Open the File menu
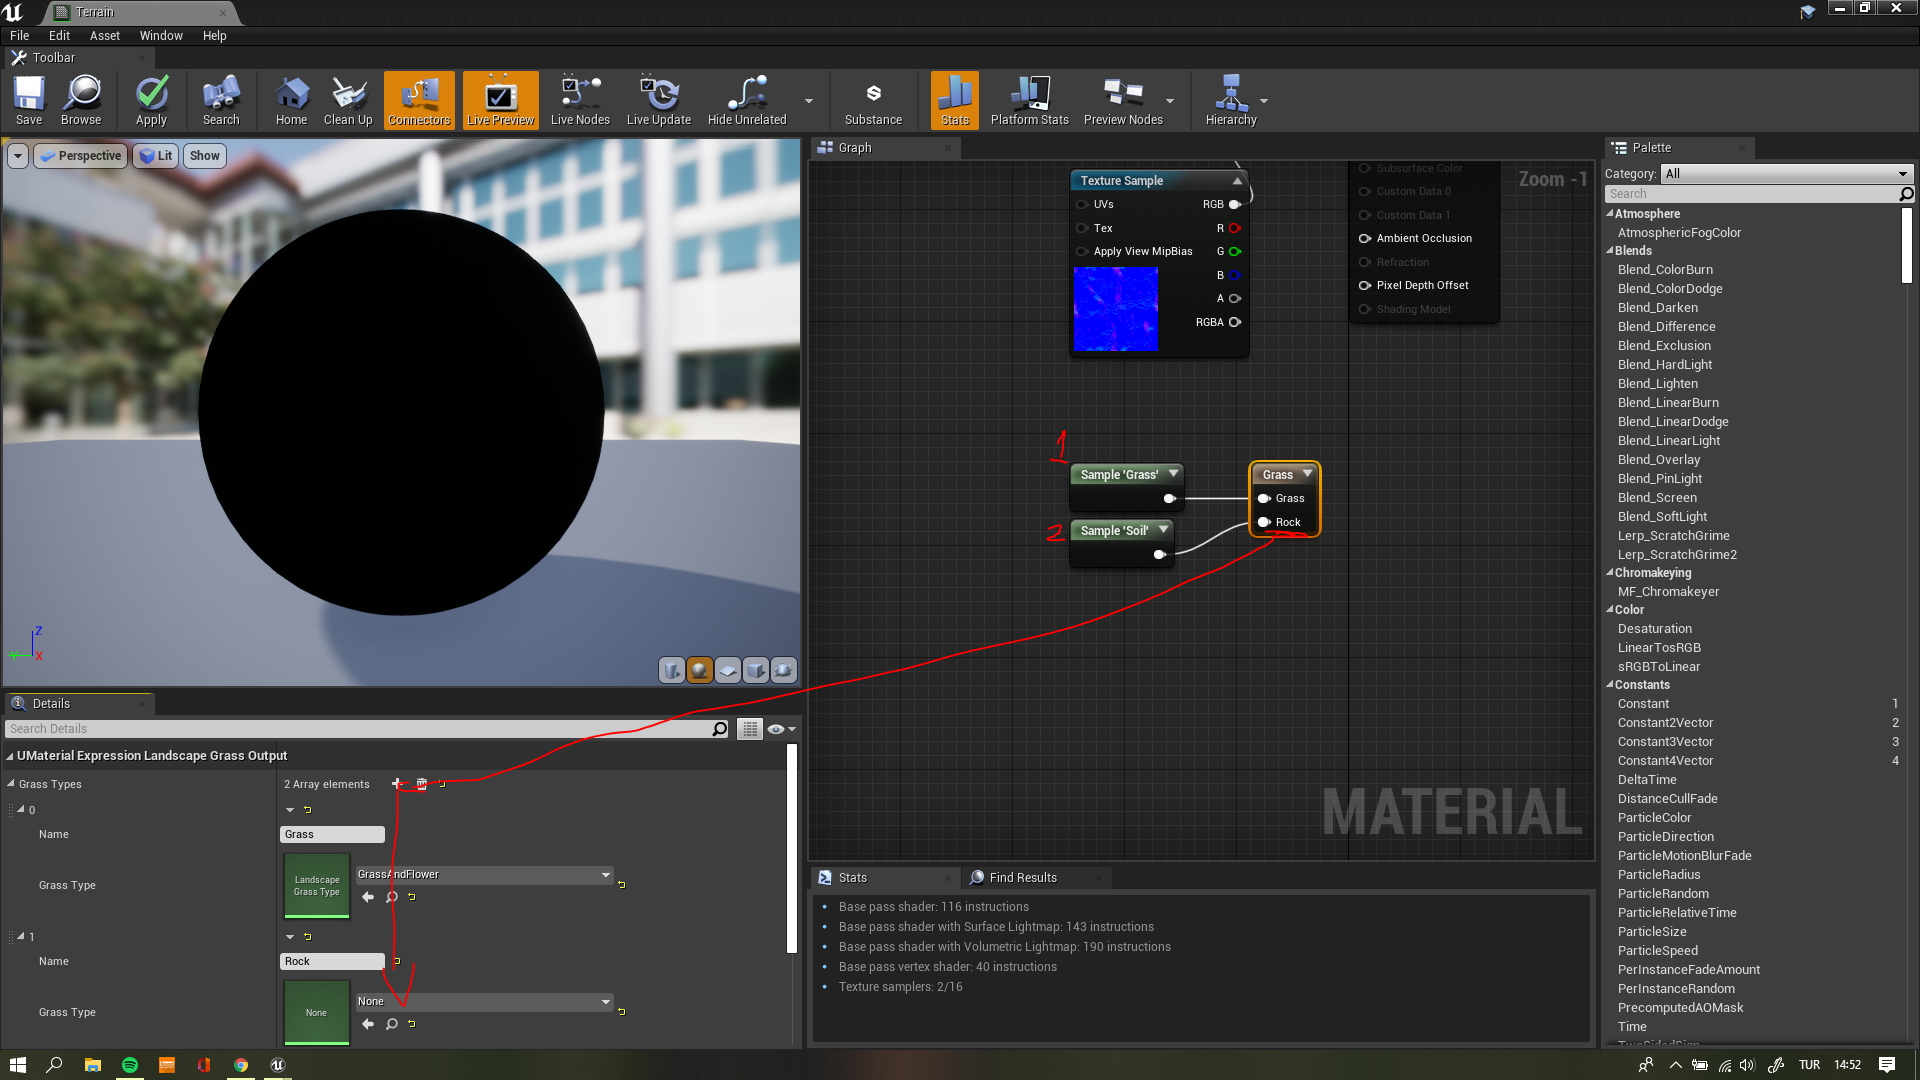The image size is (1920, 1080). (19, 36)
